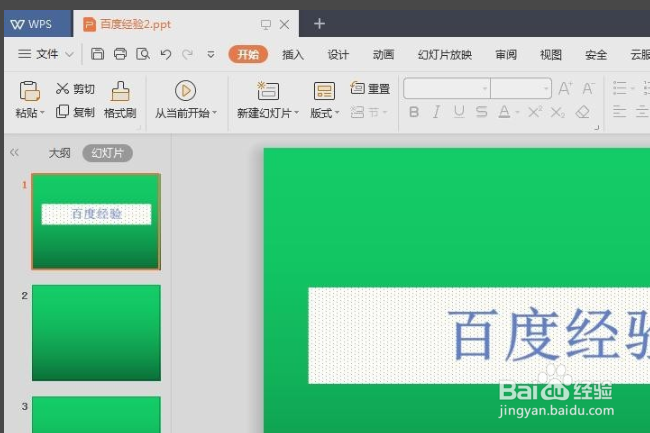This screenshot has width=650, height=433.
Task: Click the 格式刷 label
Action: (120, 113)
